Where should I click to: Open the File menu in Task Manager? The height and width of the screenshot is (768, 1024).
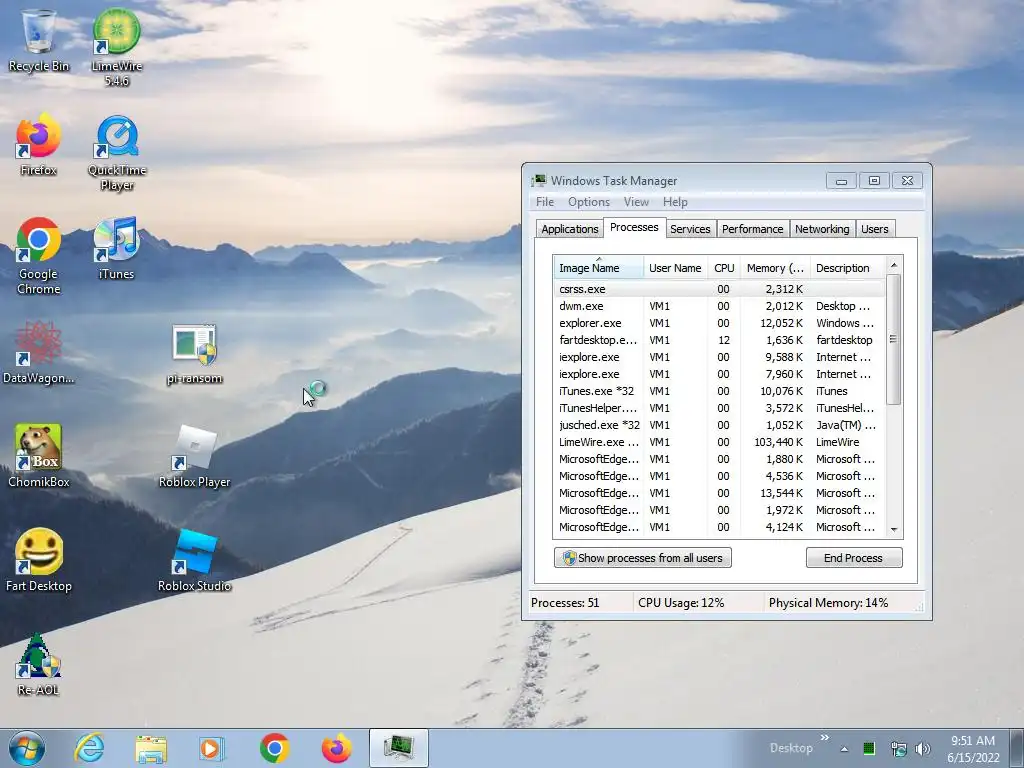coord(545,202)
